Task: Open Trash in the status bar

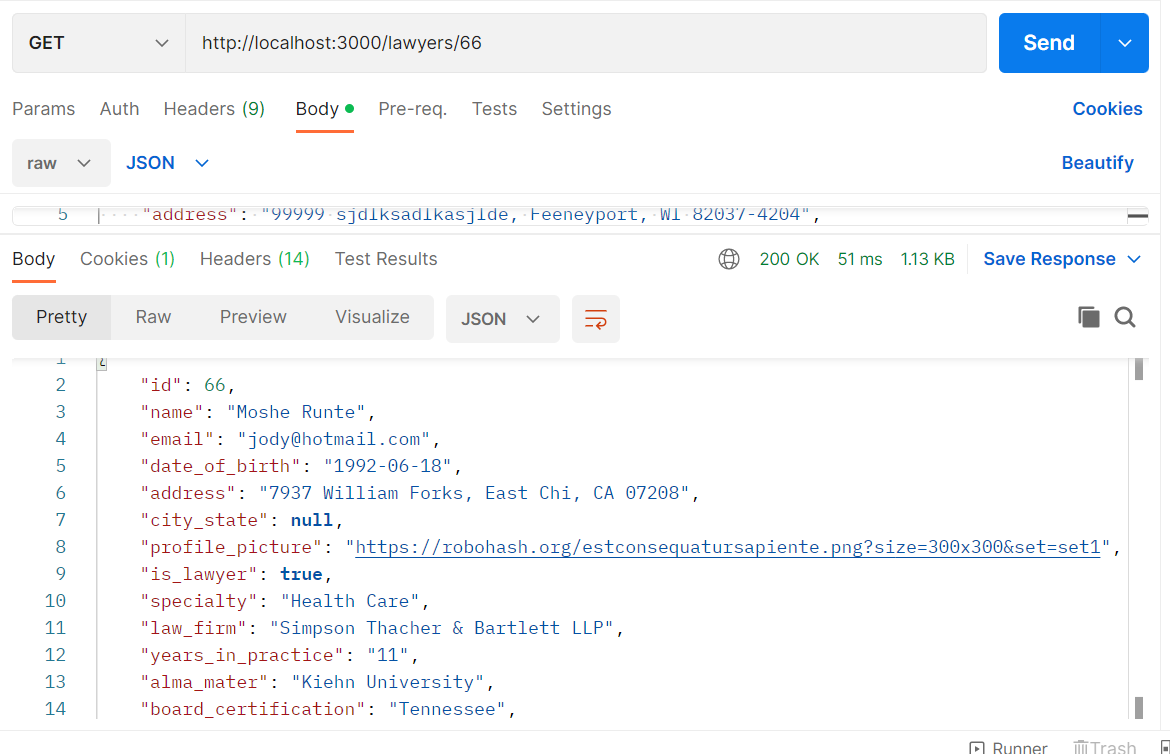Action: [x=1104, y=747]
